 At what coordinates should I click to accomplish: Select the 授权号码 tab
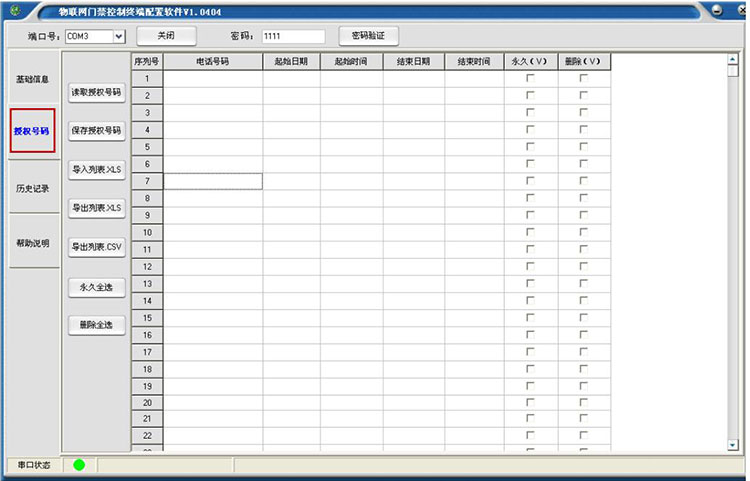[x=32, y=131]
